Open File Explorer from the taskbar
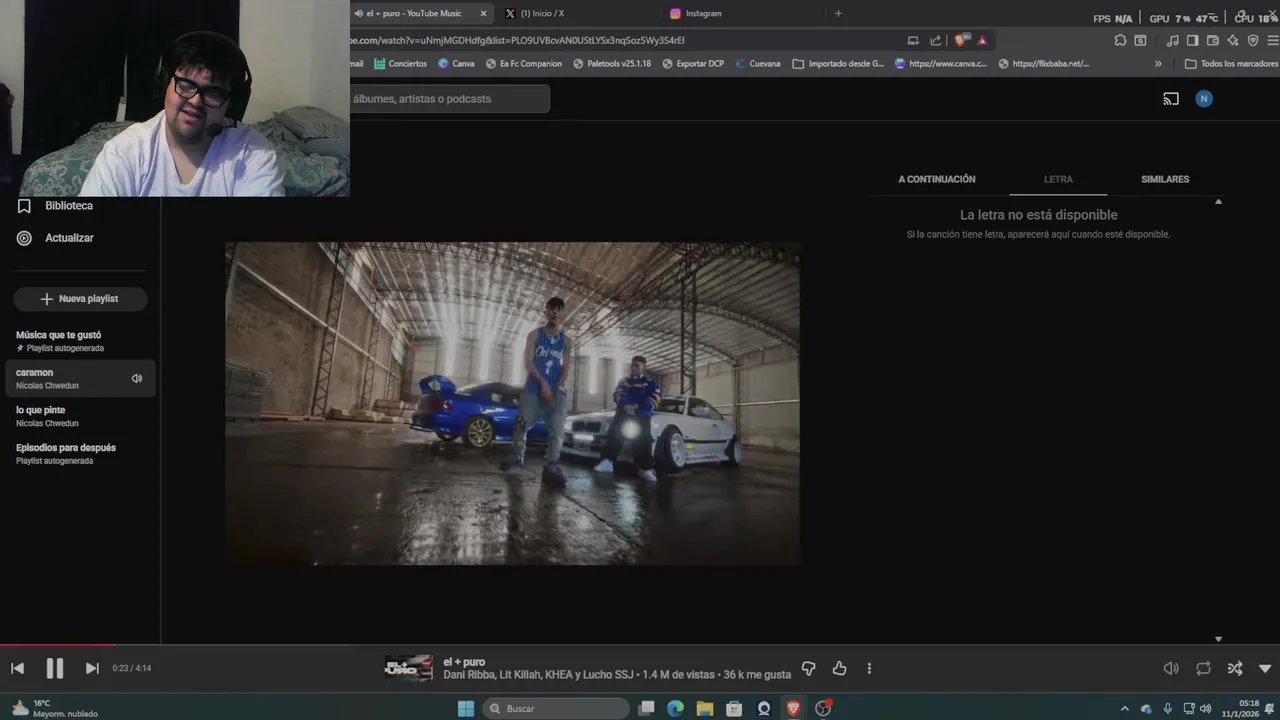This screenshot has width=1280, height=720. point(705,708)
